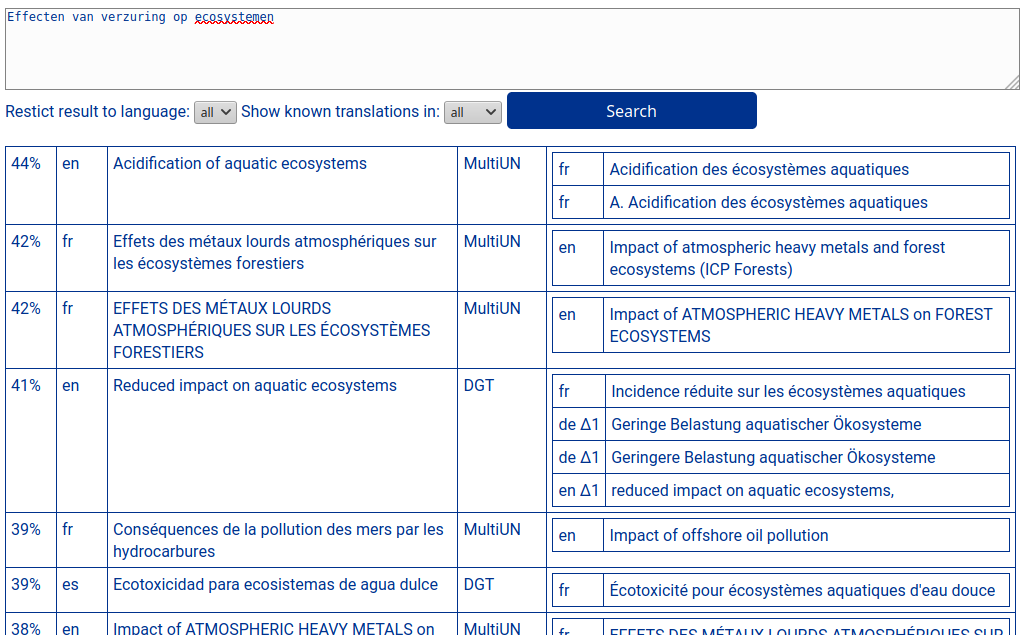This screenshot has height=635, width=1027.
Task: Click 'Impact of offshore oil pollution' translation
Action: coord(719,536)
